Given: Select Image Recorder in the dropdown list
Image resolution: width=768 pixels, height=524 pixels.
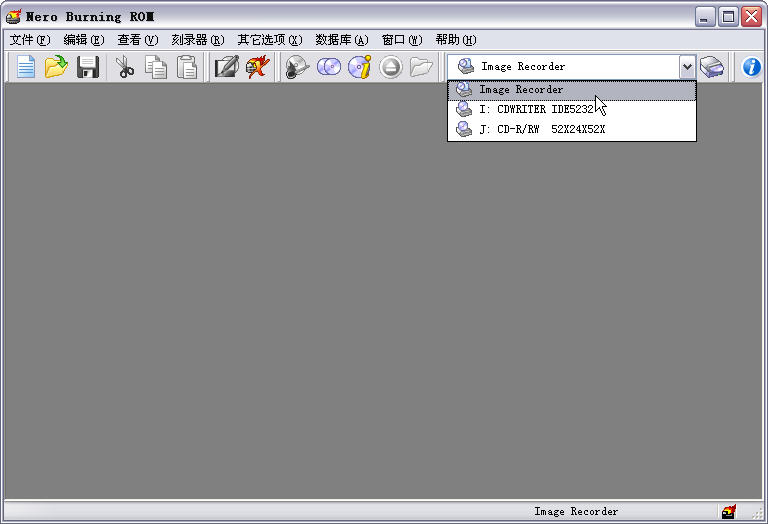Looking at the screenshot, I should (x=572, y=90).
